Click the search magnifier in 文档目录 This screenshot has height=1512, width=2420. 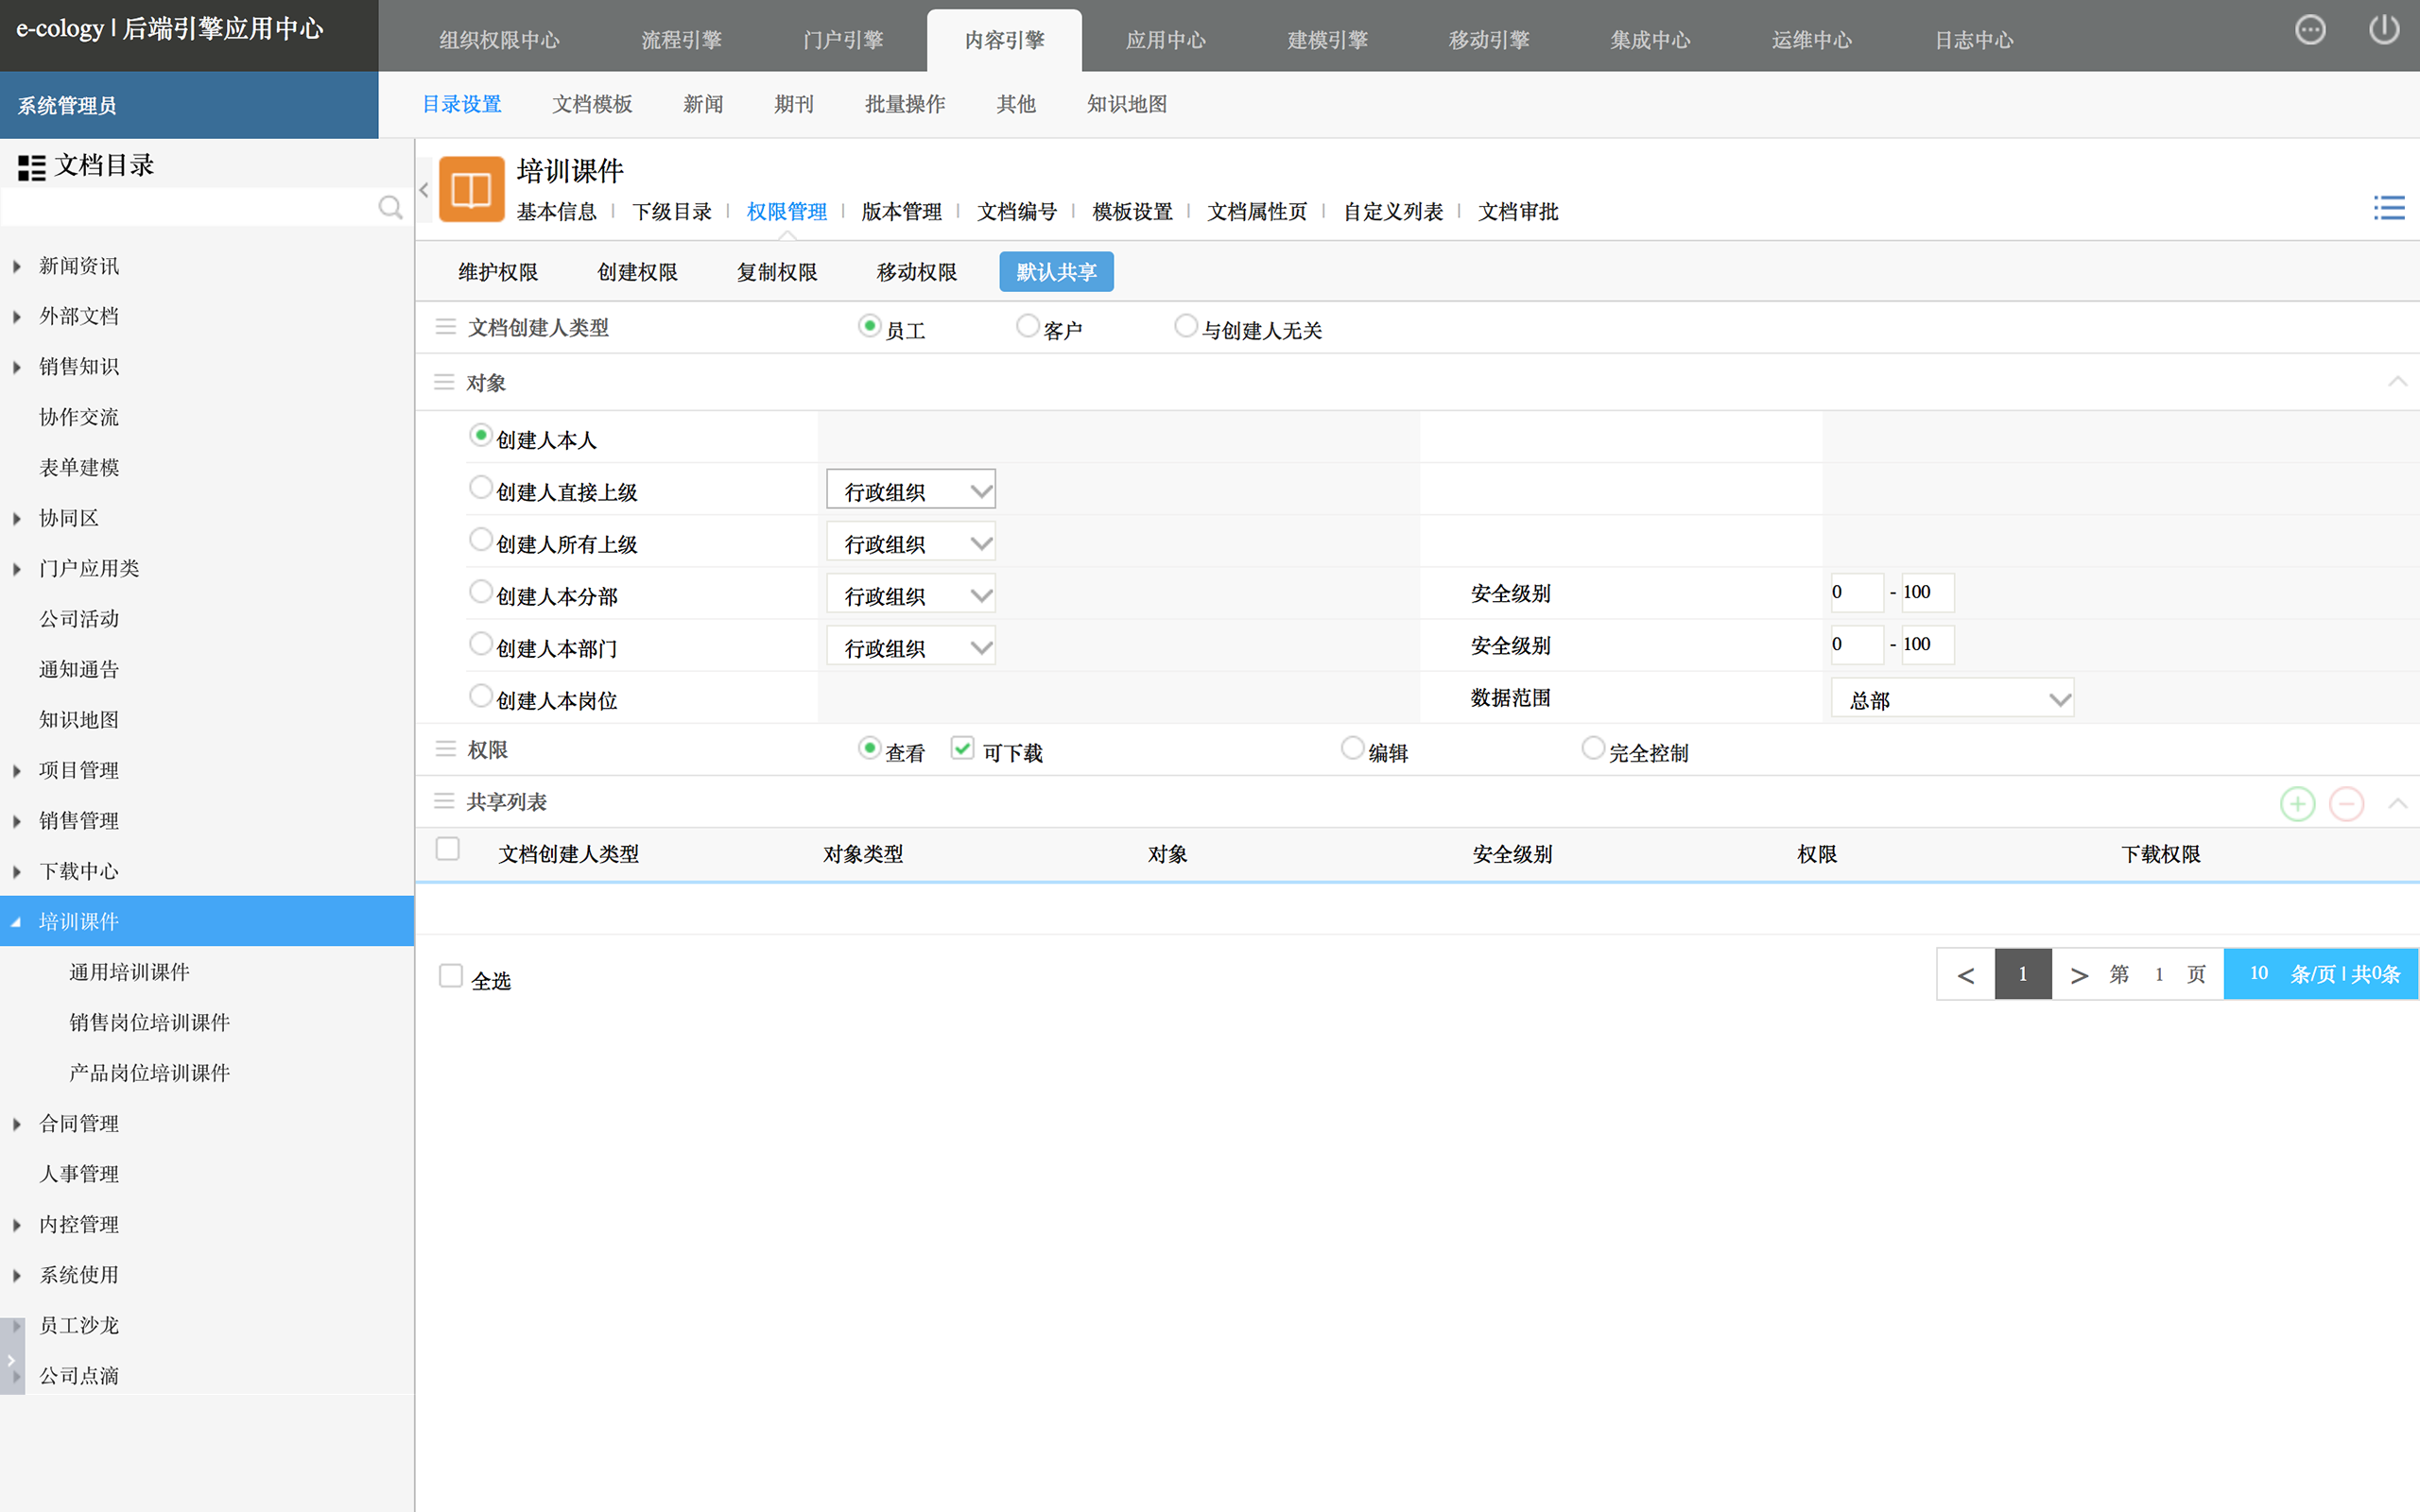coord(390,207)
